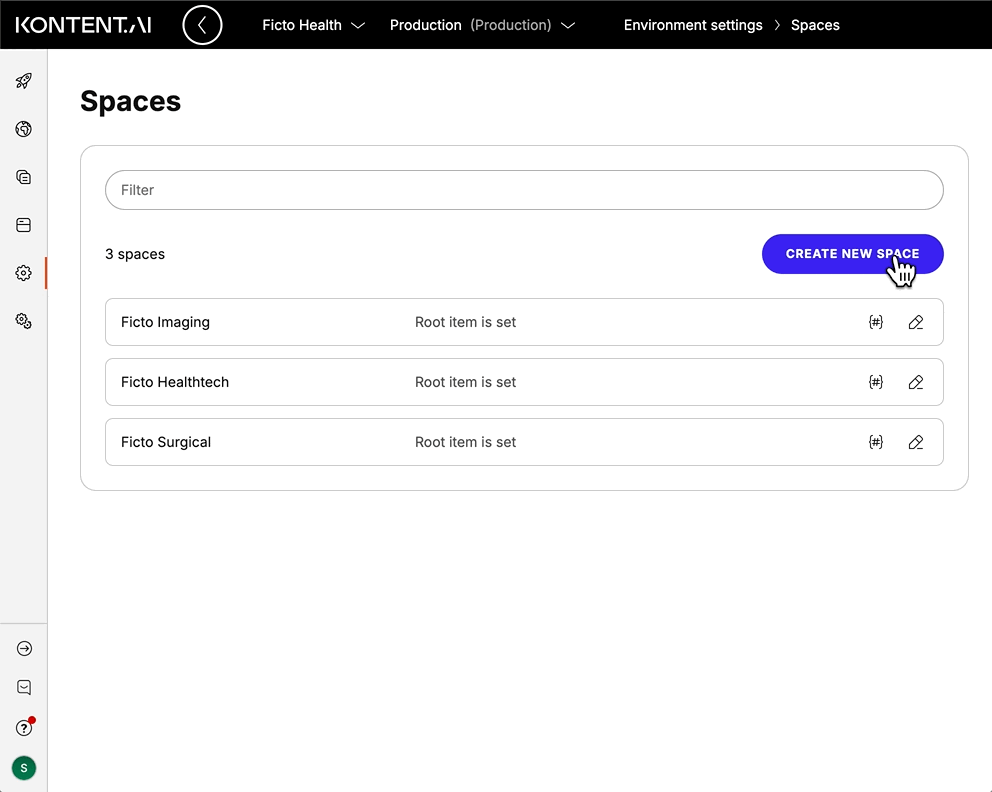Show codename for Ficto Healthtech space
The width and height of the screenshot is (992, 792).
(876, 382)
